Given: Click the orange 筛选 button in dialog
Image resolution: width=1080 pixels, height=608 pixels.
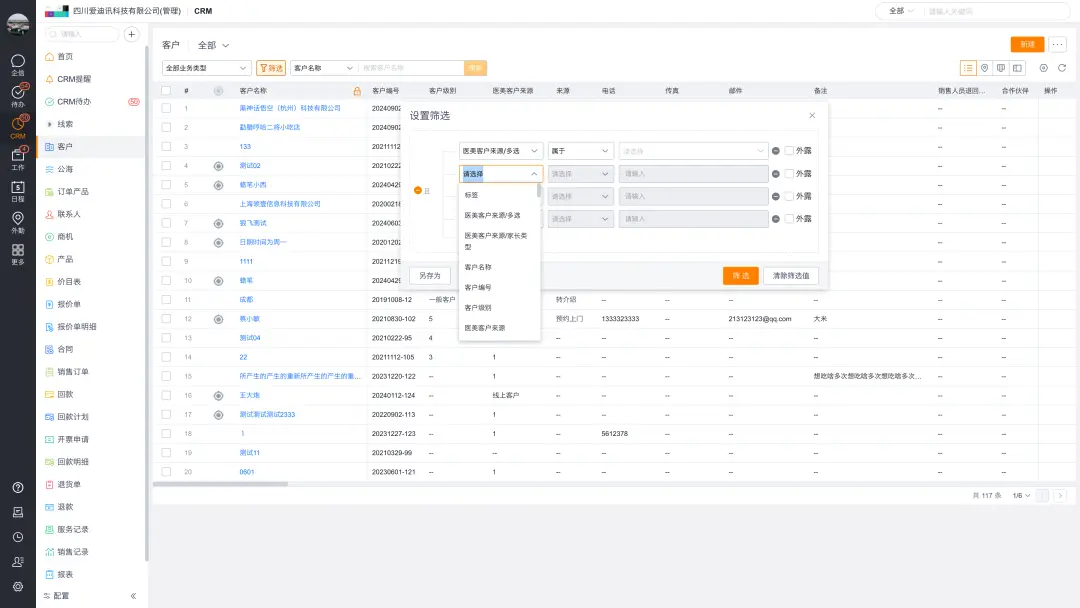Looking at the screenshot, I should (740, 276).
